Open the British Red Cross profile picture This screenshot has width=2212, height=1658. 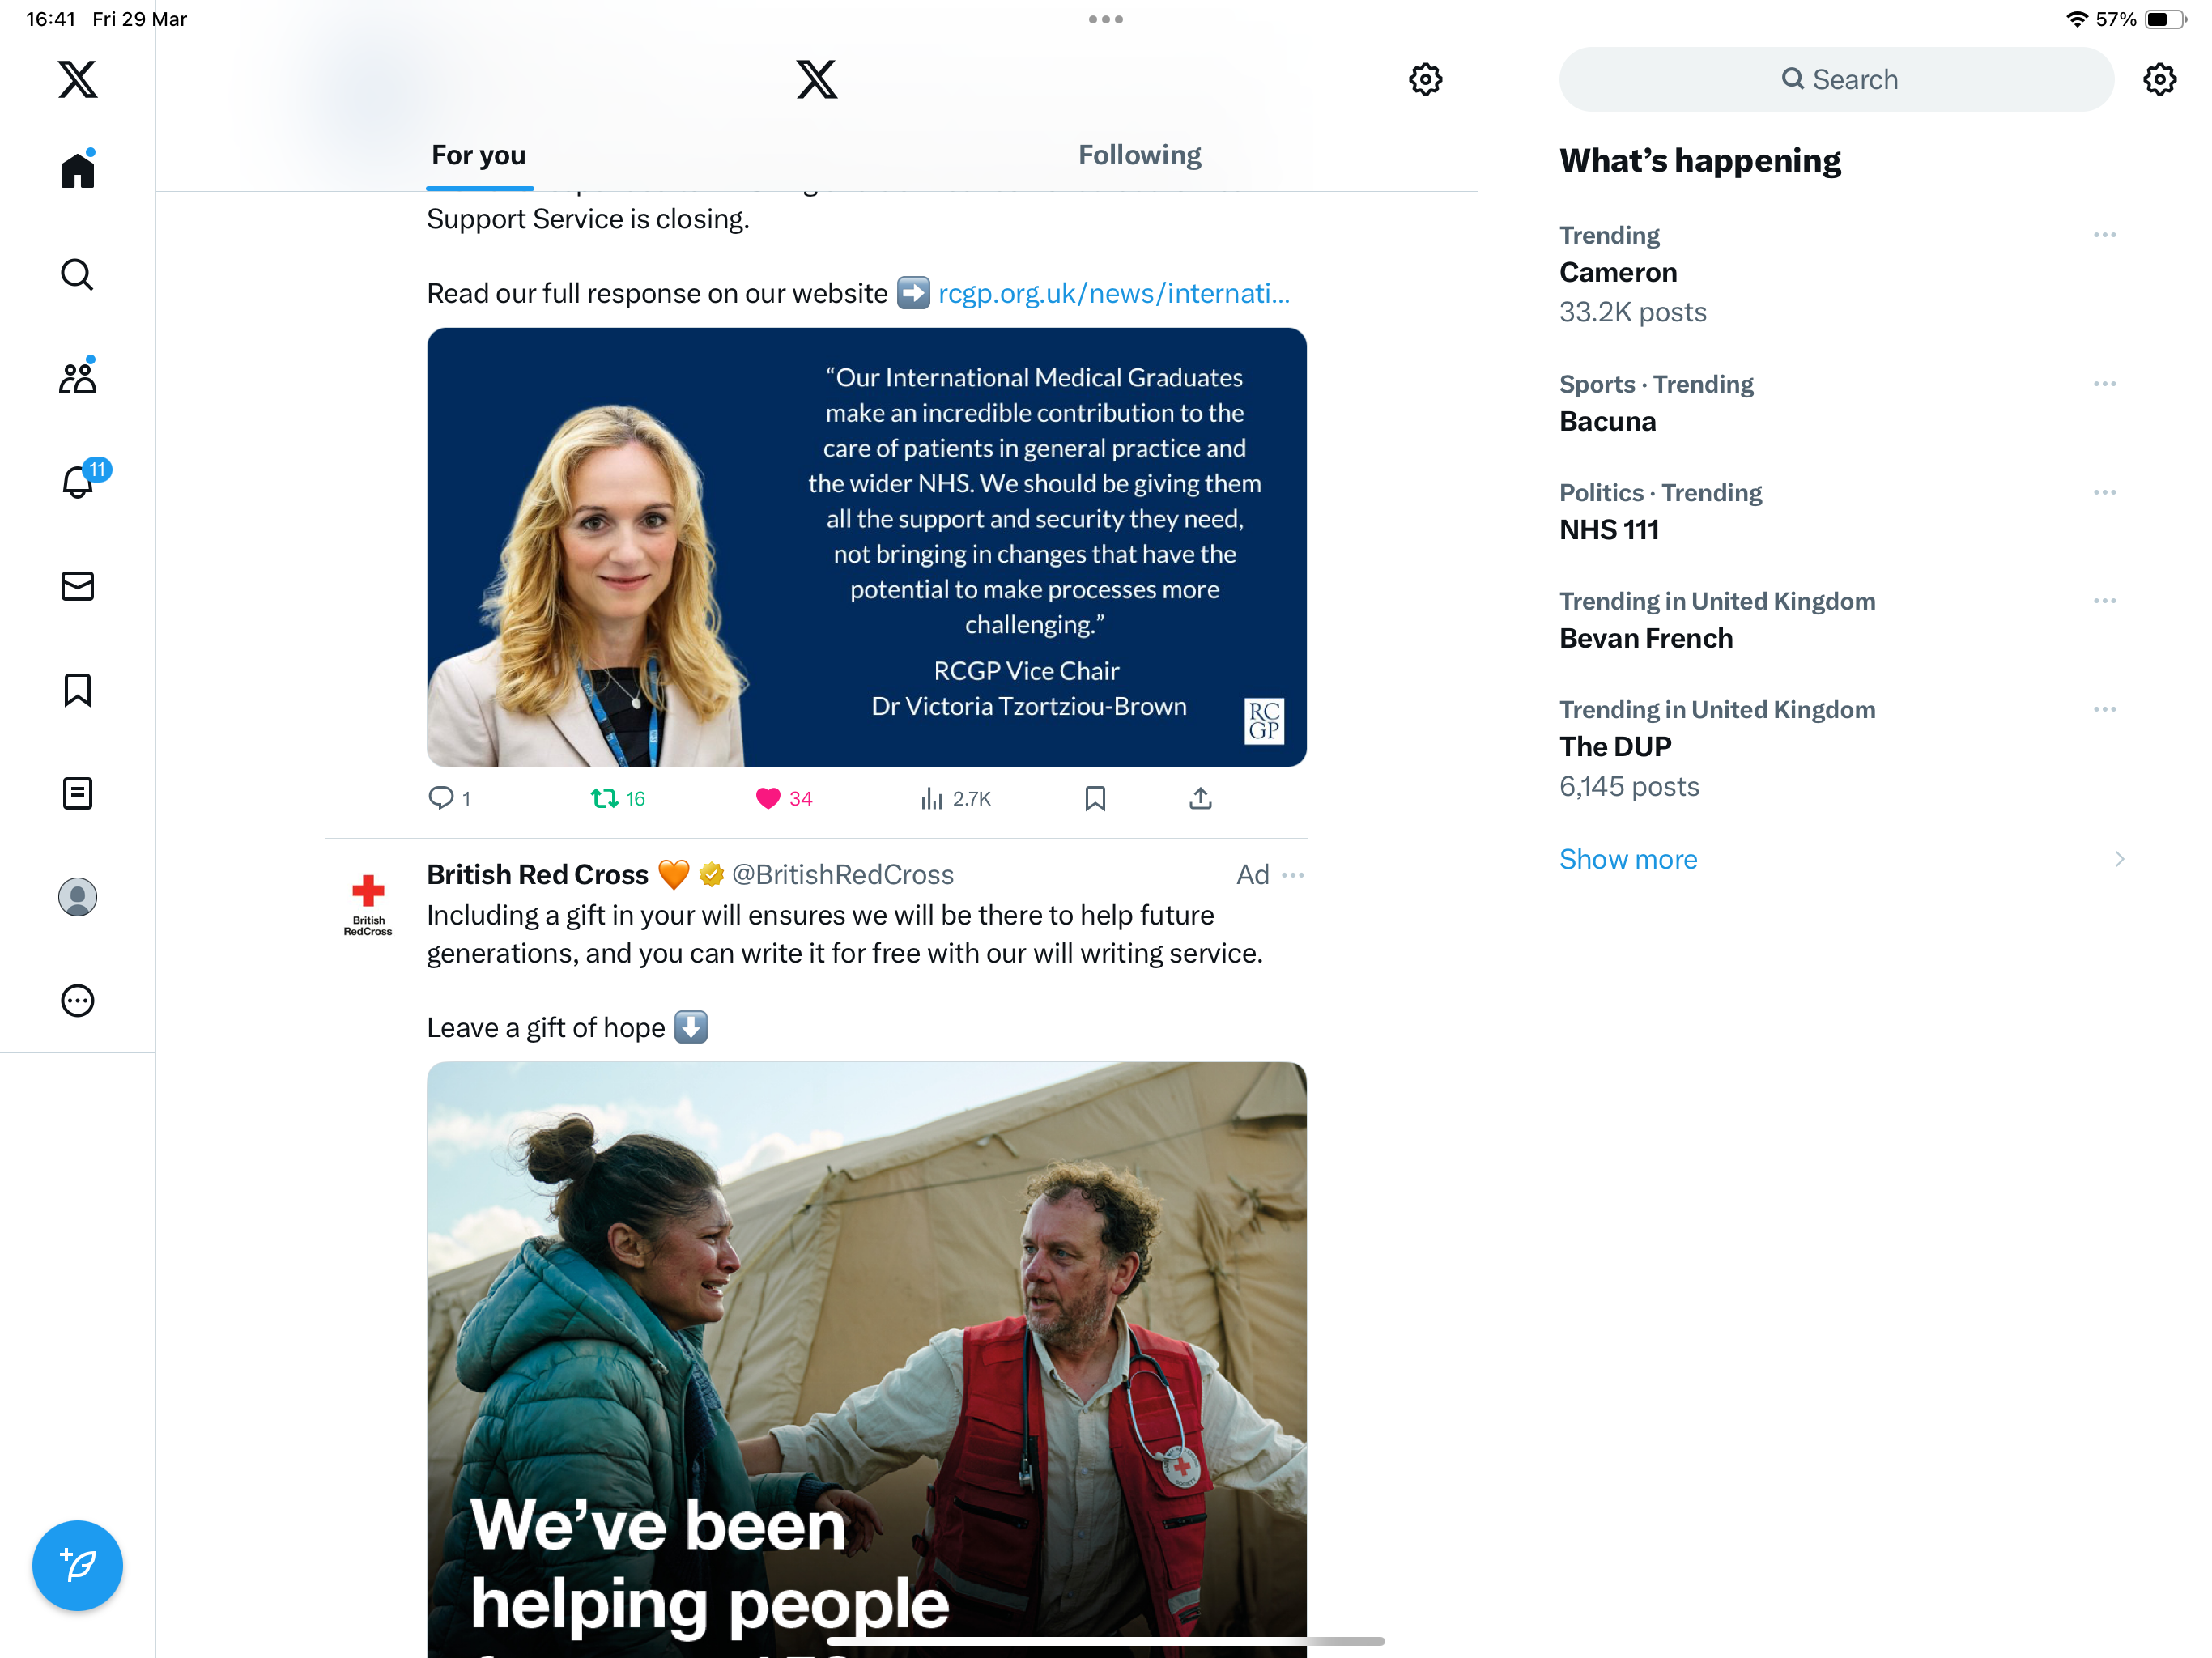pyautogui.click(x=368, y=903)
